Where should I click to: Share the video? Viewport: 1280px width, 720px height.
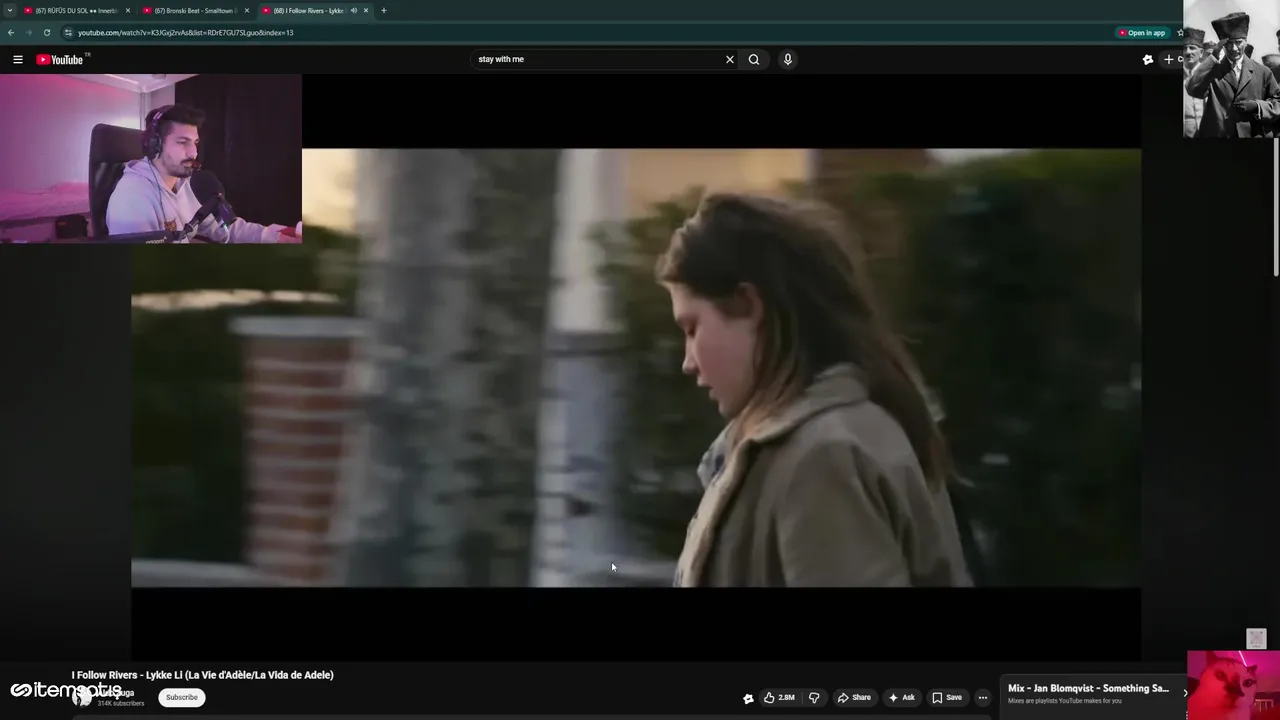854,697
